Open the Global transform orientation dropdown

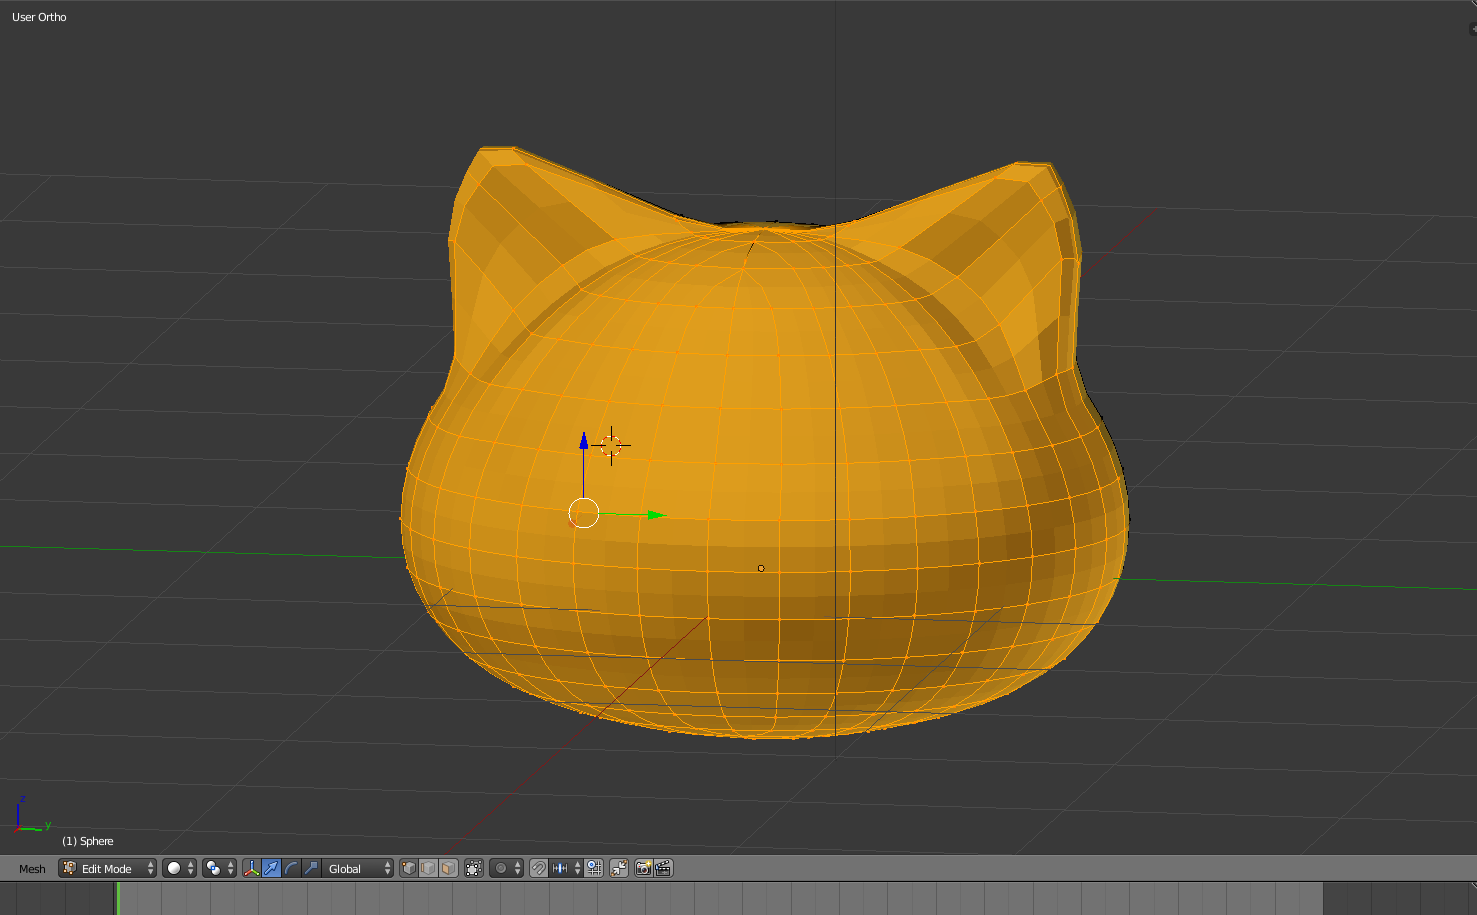pyautogui.click(x=359, y=869)
